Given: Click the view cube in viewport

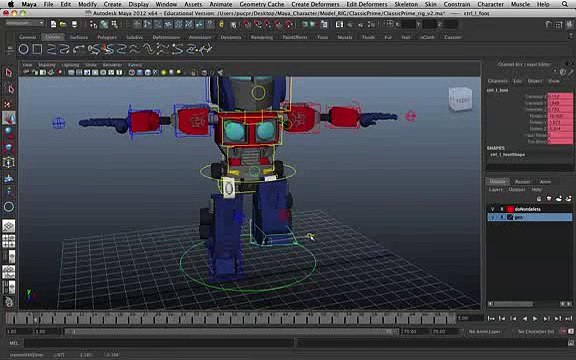Looking at the screenshot, I should pyautogui.click(x=460, y=99).
